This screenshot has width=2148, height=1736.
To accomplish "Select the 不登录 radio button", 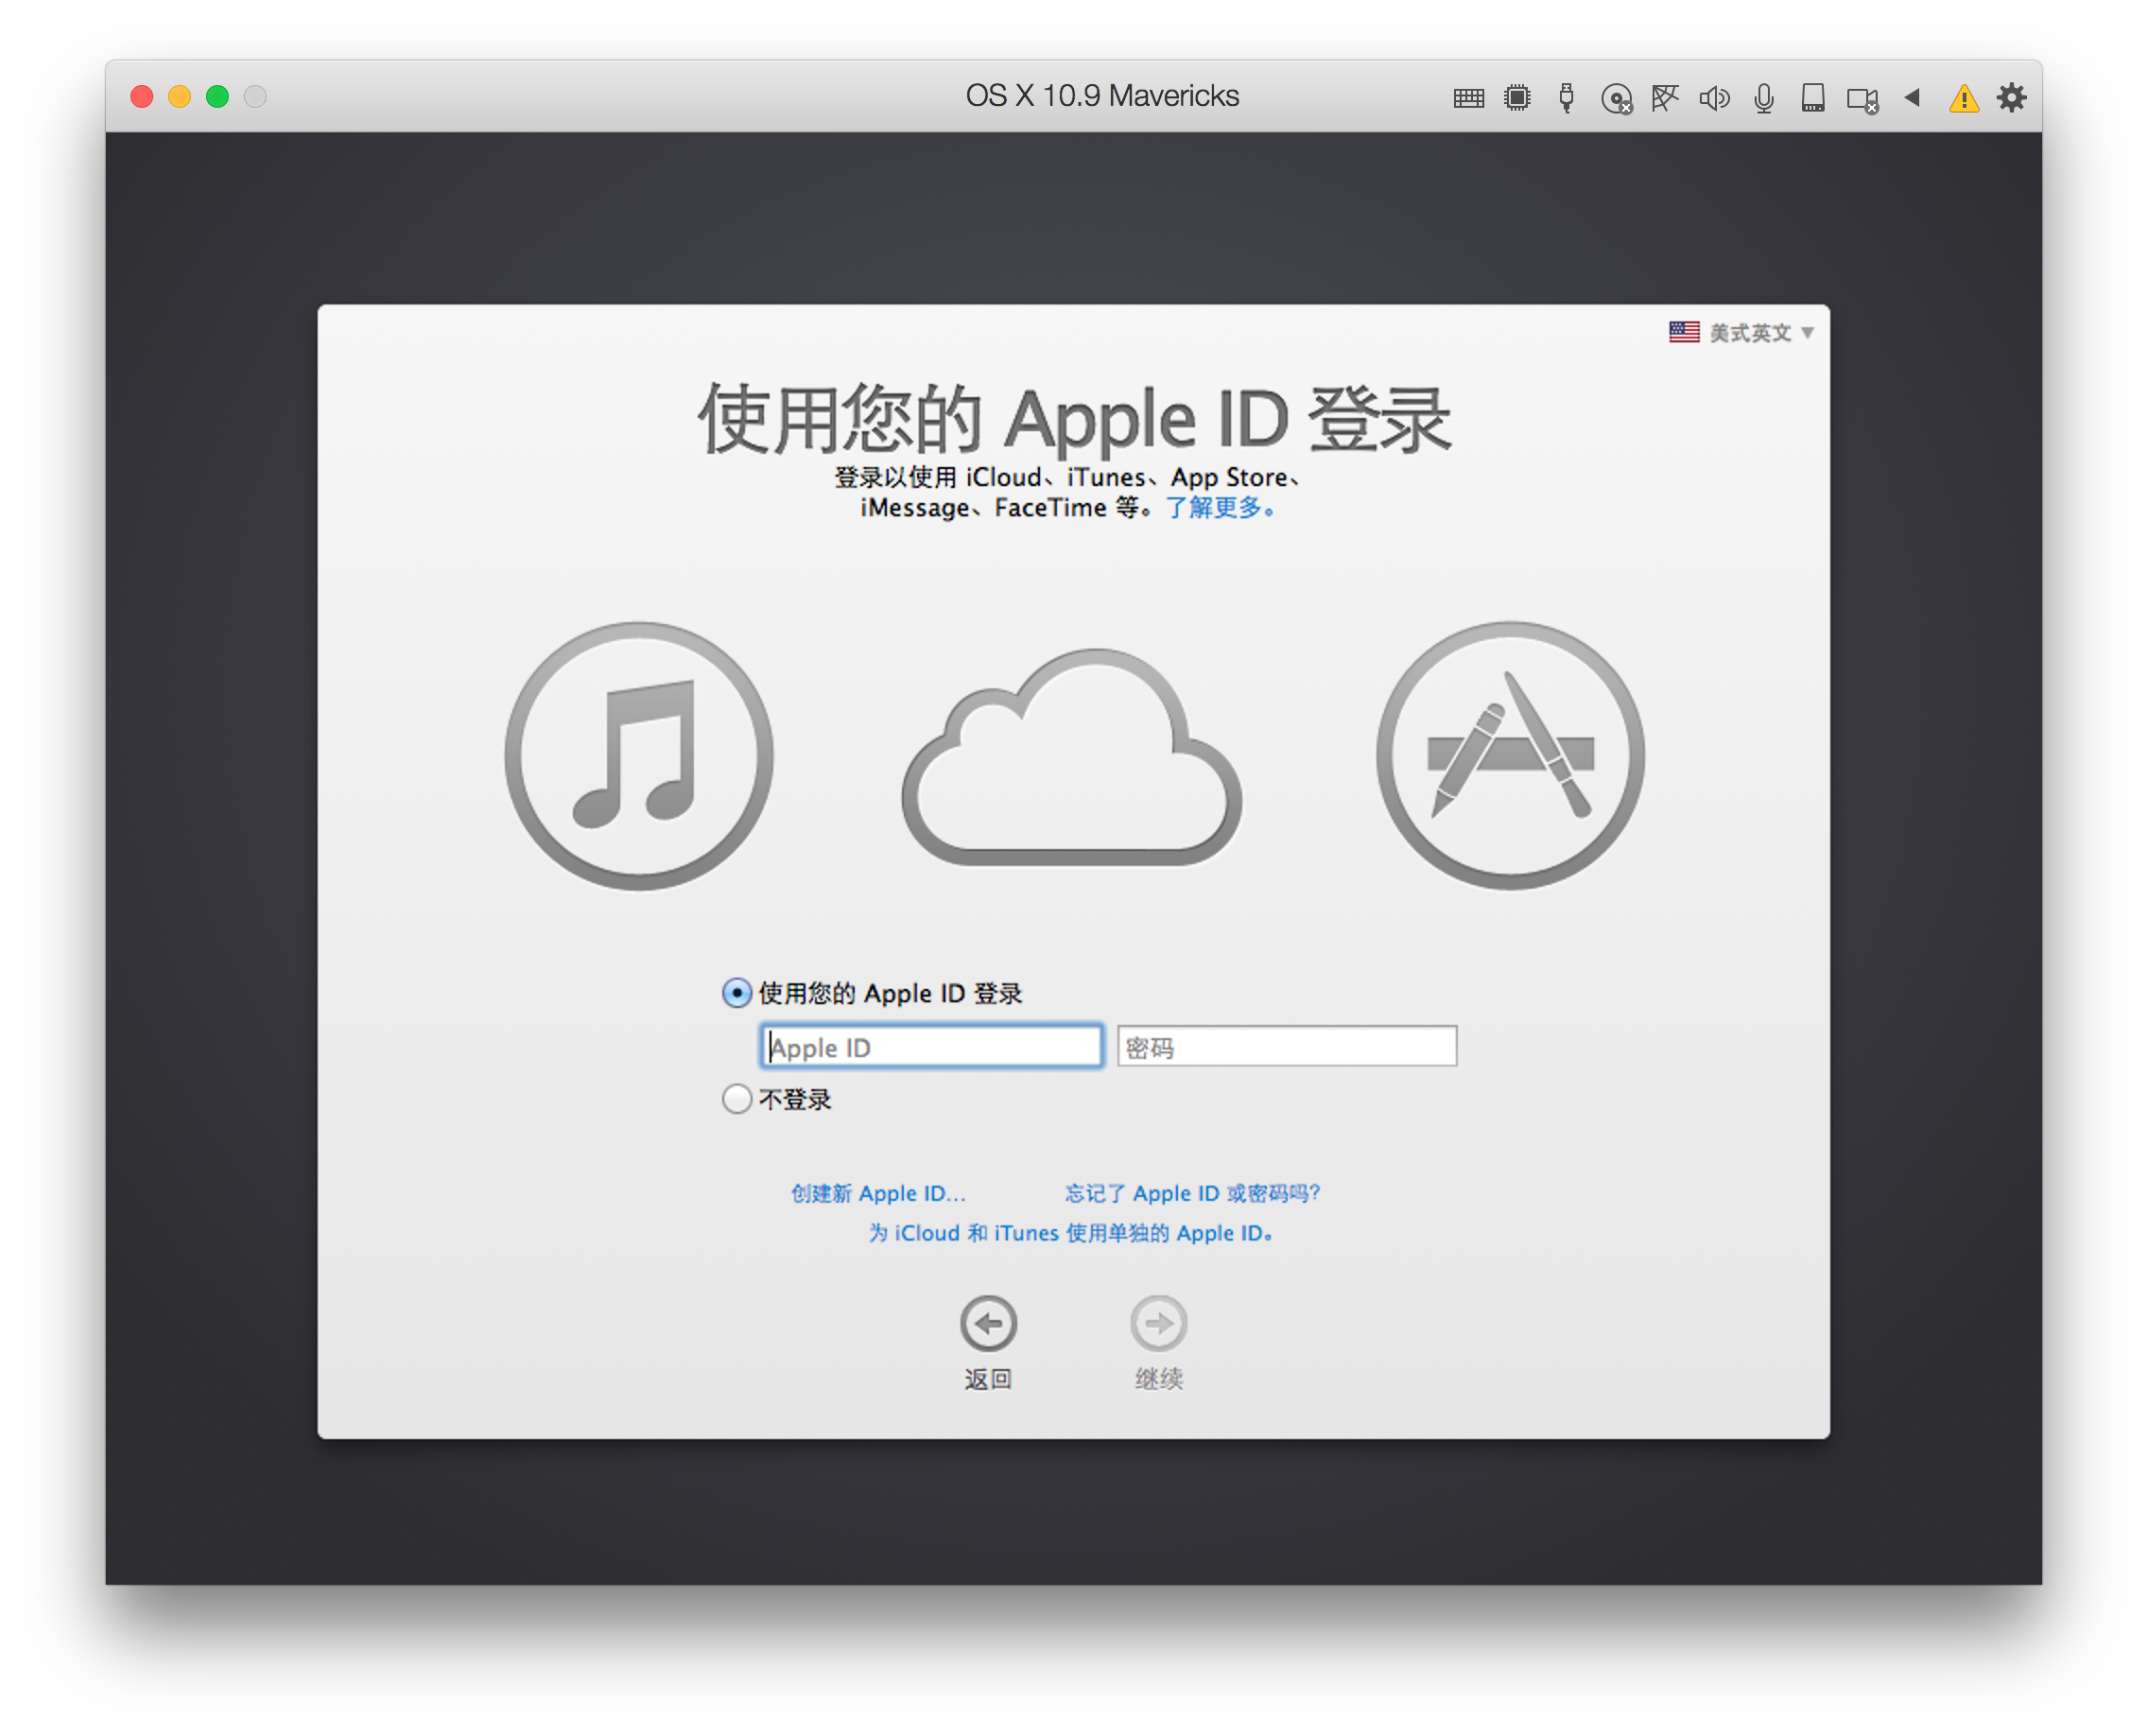I will 737,1098.
